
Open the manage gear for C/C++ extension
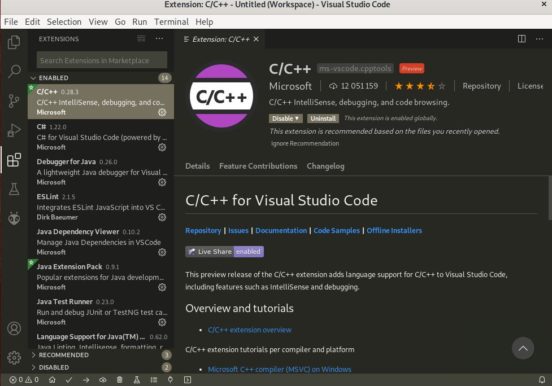tap(162, 112)
